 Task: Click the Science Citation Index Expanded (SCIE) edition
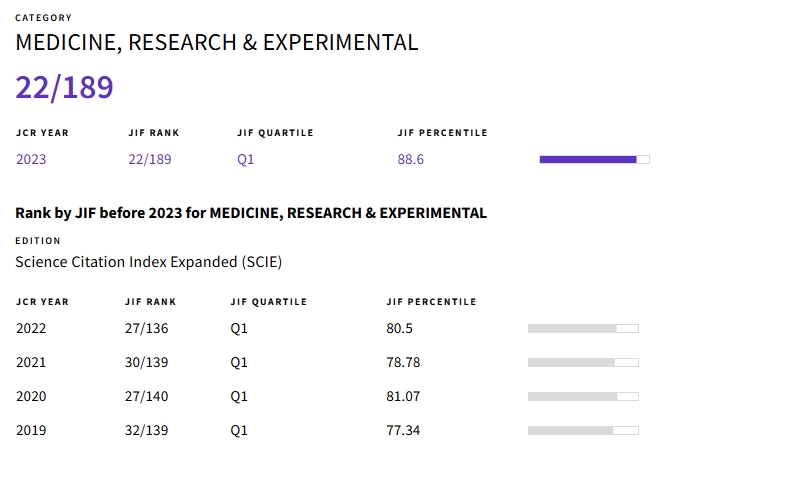pos(148,262)
